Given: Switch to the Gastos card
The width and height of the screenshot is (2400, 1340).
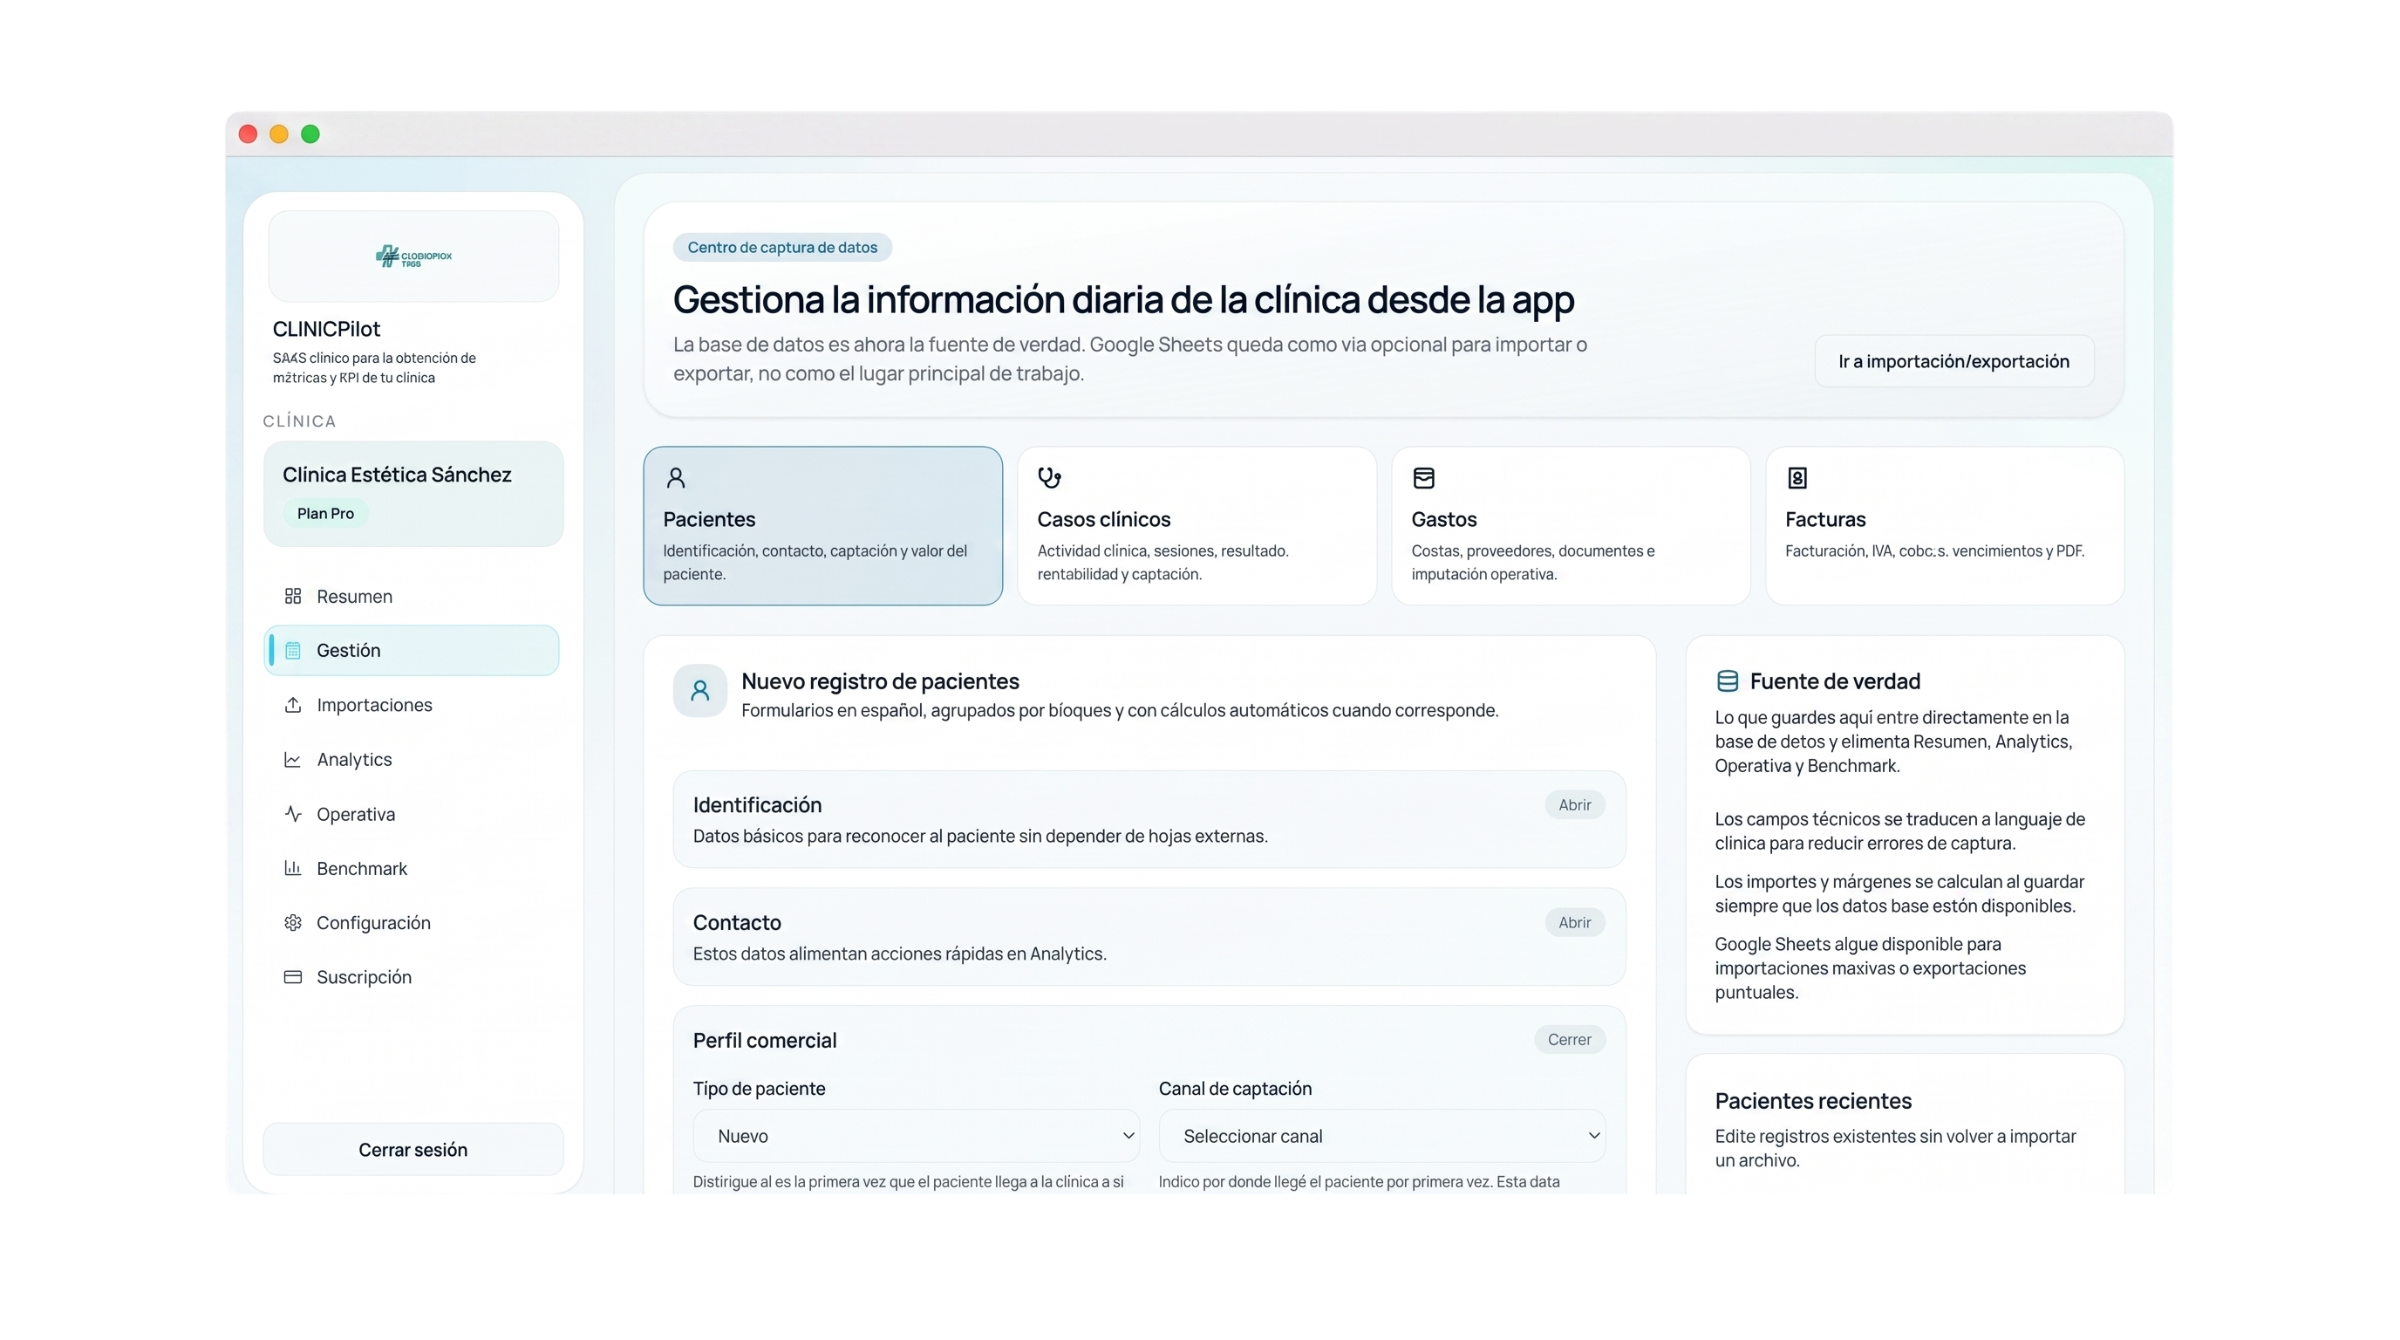Looking at the screenshot, I should (x=1571, y=526).
